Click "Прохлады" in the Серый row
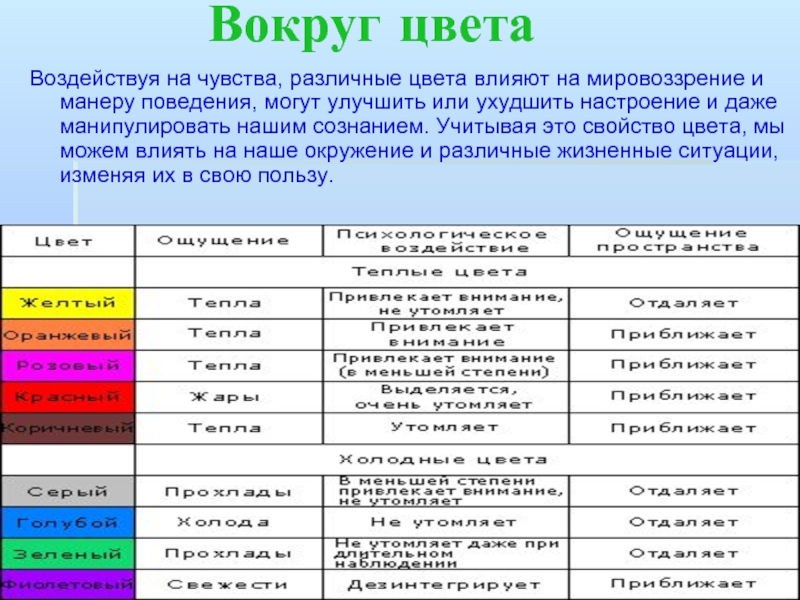 pos(228,492)
